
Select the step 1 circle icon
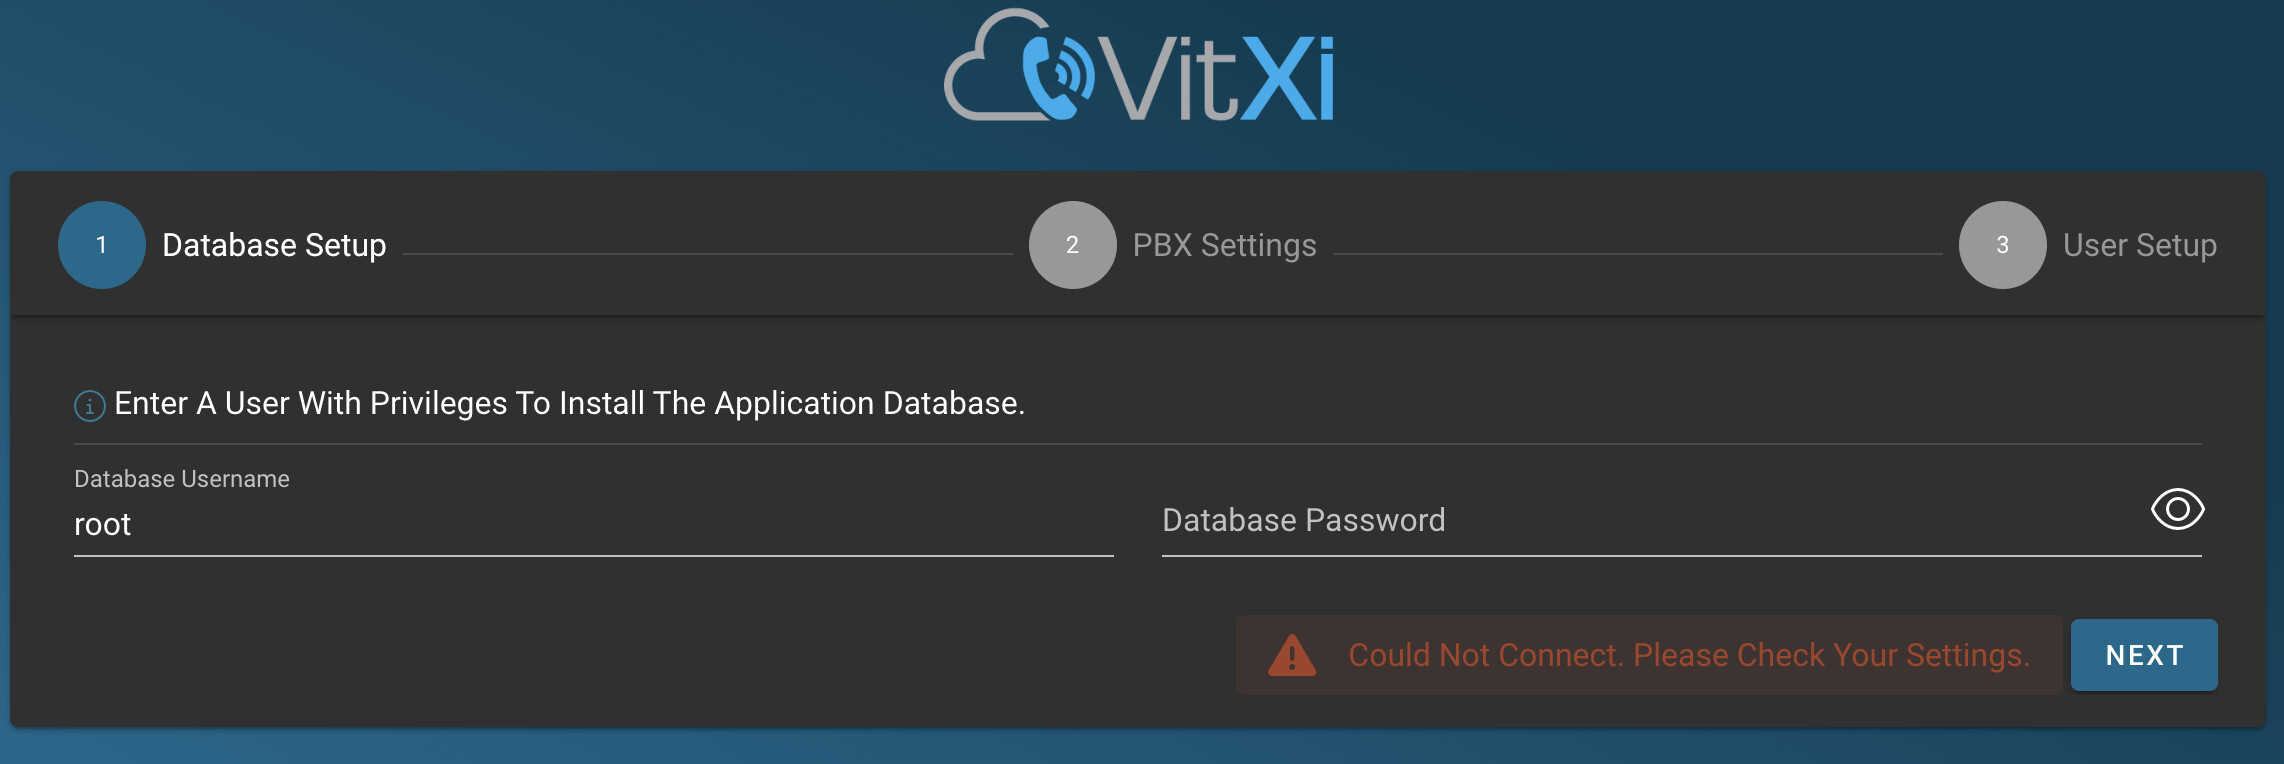[x=102, y=245]
